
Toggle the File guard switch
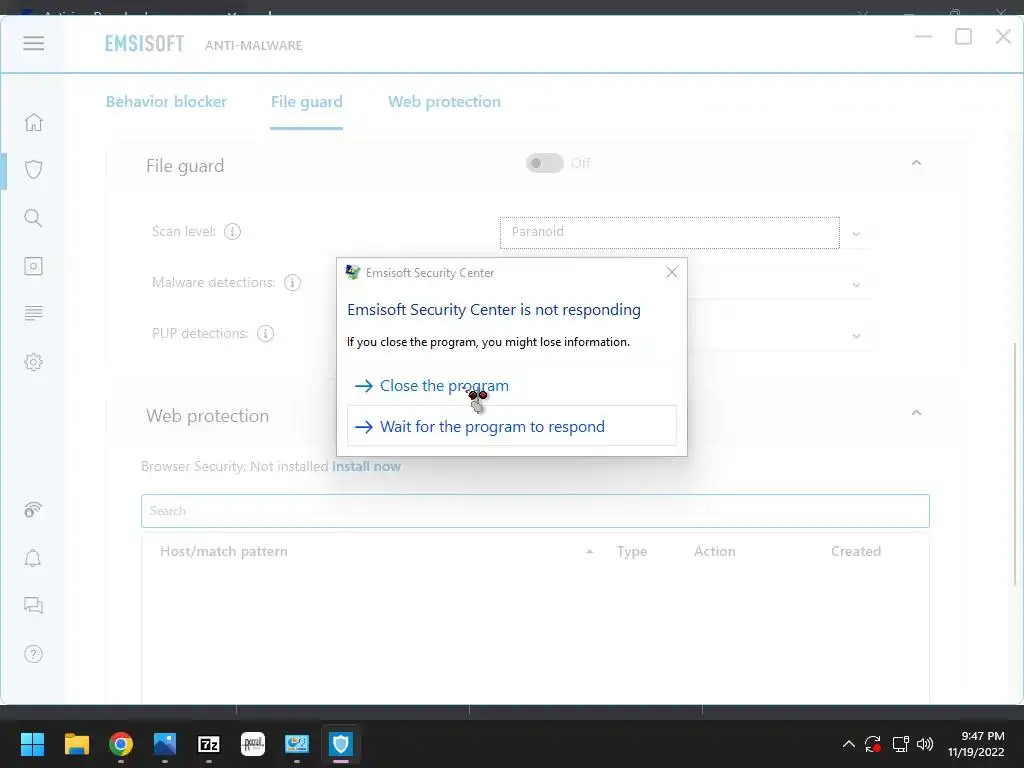(x=545, y=163)
